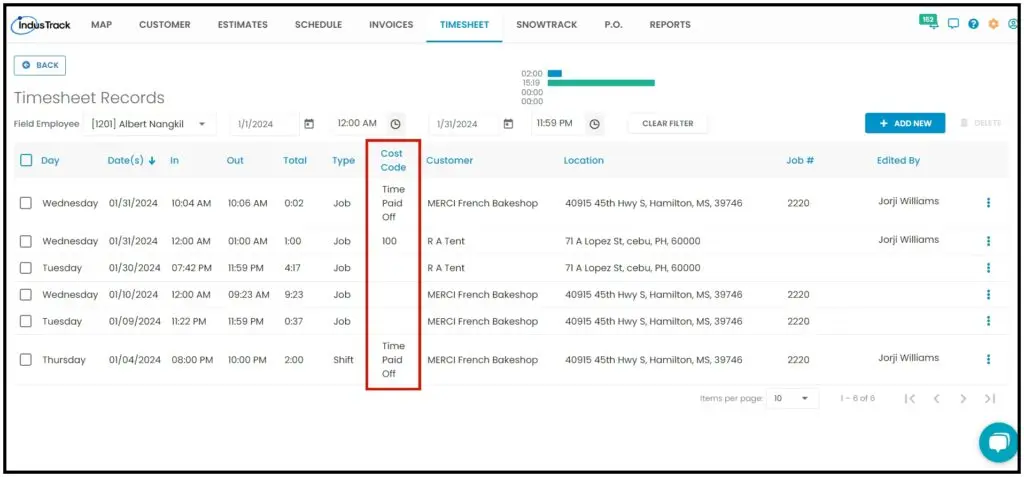Select the 01/31/2024 12:00 AM row checkbox
This screenshot has width=1024, height=477.
tap(25, 241)
